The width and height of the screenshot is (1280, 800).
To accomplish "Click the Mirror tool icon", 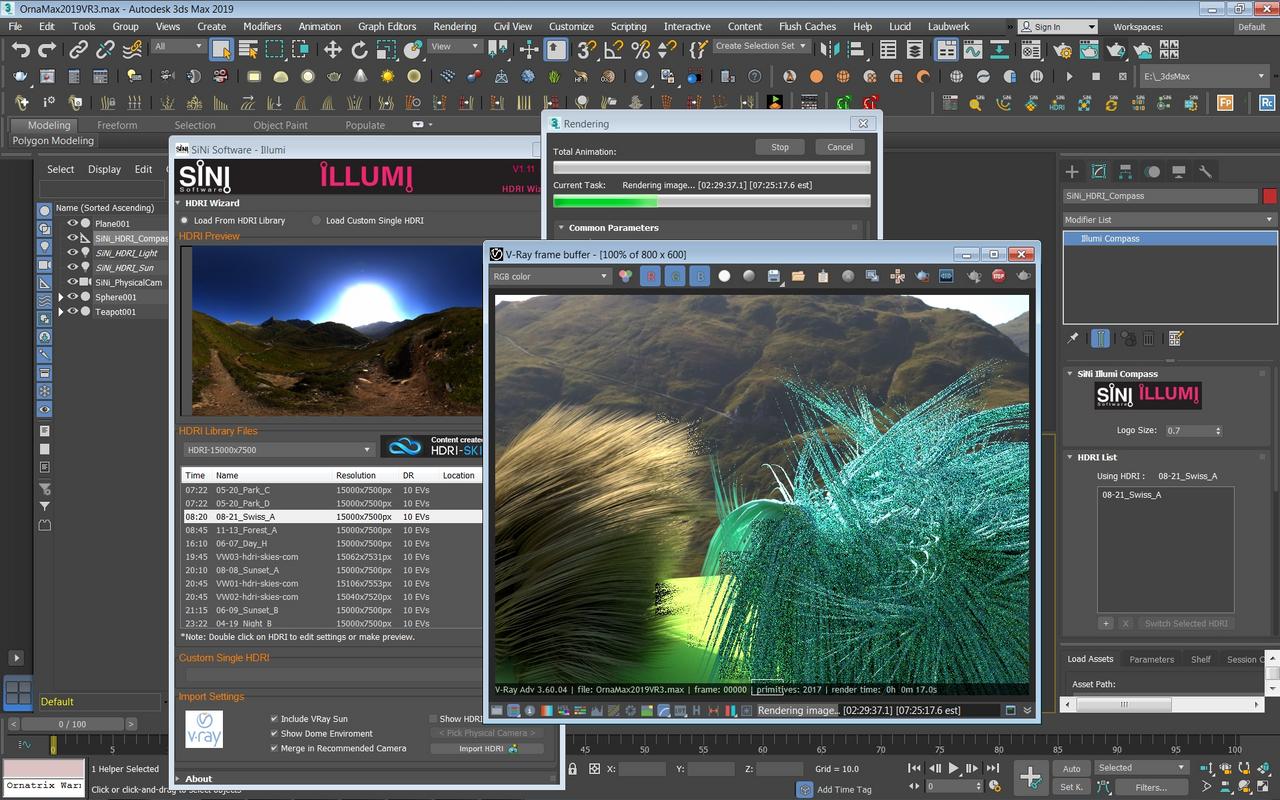I will click(x=829, y=49).
